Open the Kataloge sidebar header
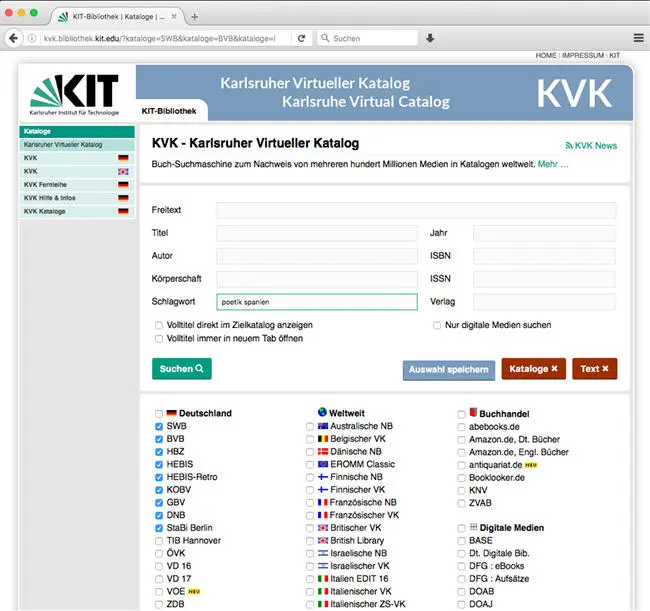 coord(77,131)
